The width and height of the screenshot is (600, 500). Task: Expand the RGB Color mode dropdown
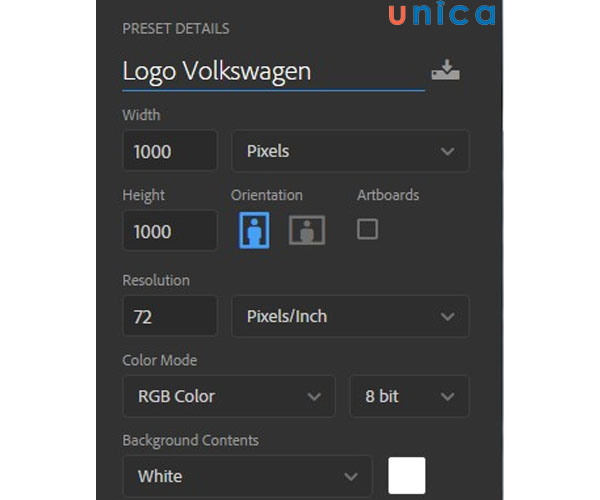click(228, 396)
